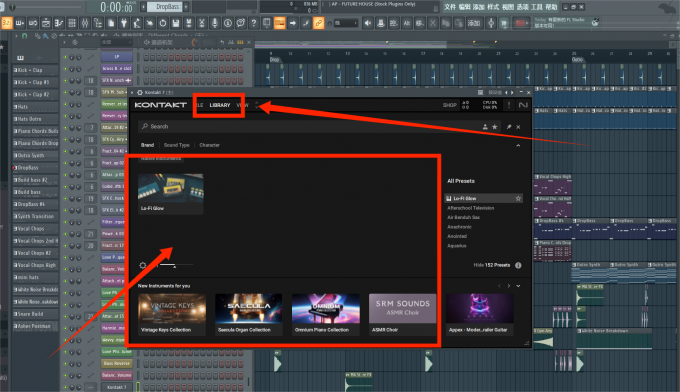
Task: Collapse the New Instruments for you section
Action: click(x=518, y=286)
